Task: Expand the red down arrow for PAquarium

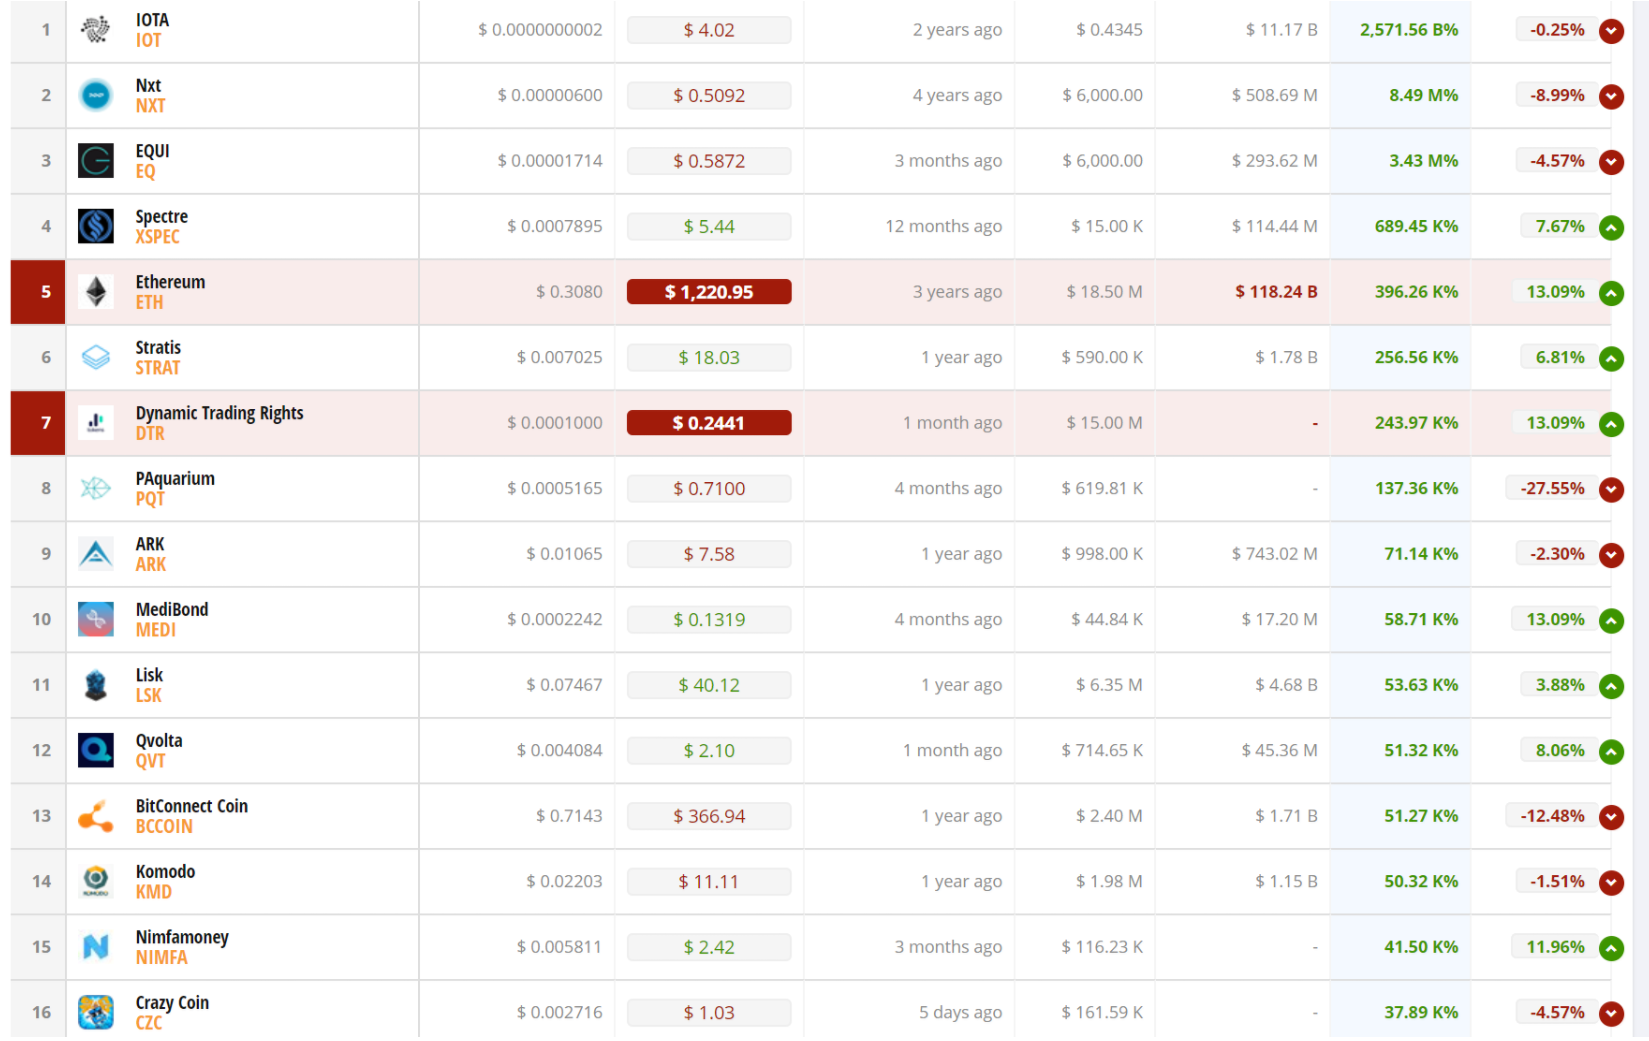Action: coord(1610,490)
